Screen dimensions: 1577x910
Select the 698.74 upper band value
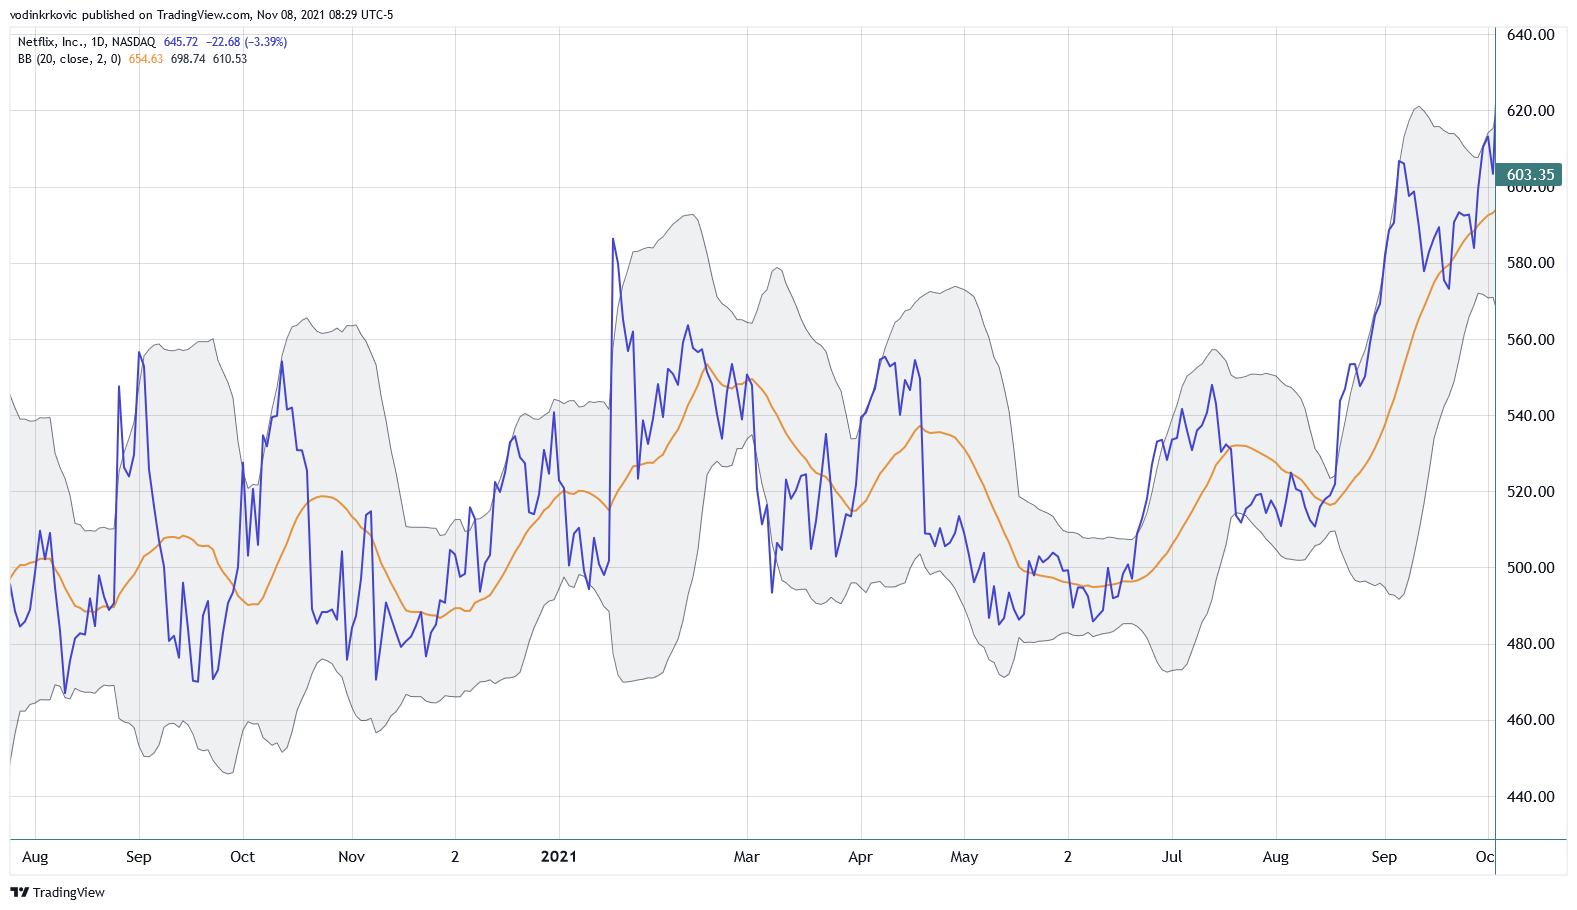tap(188, 59)
